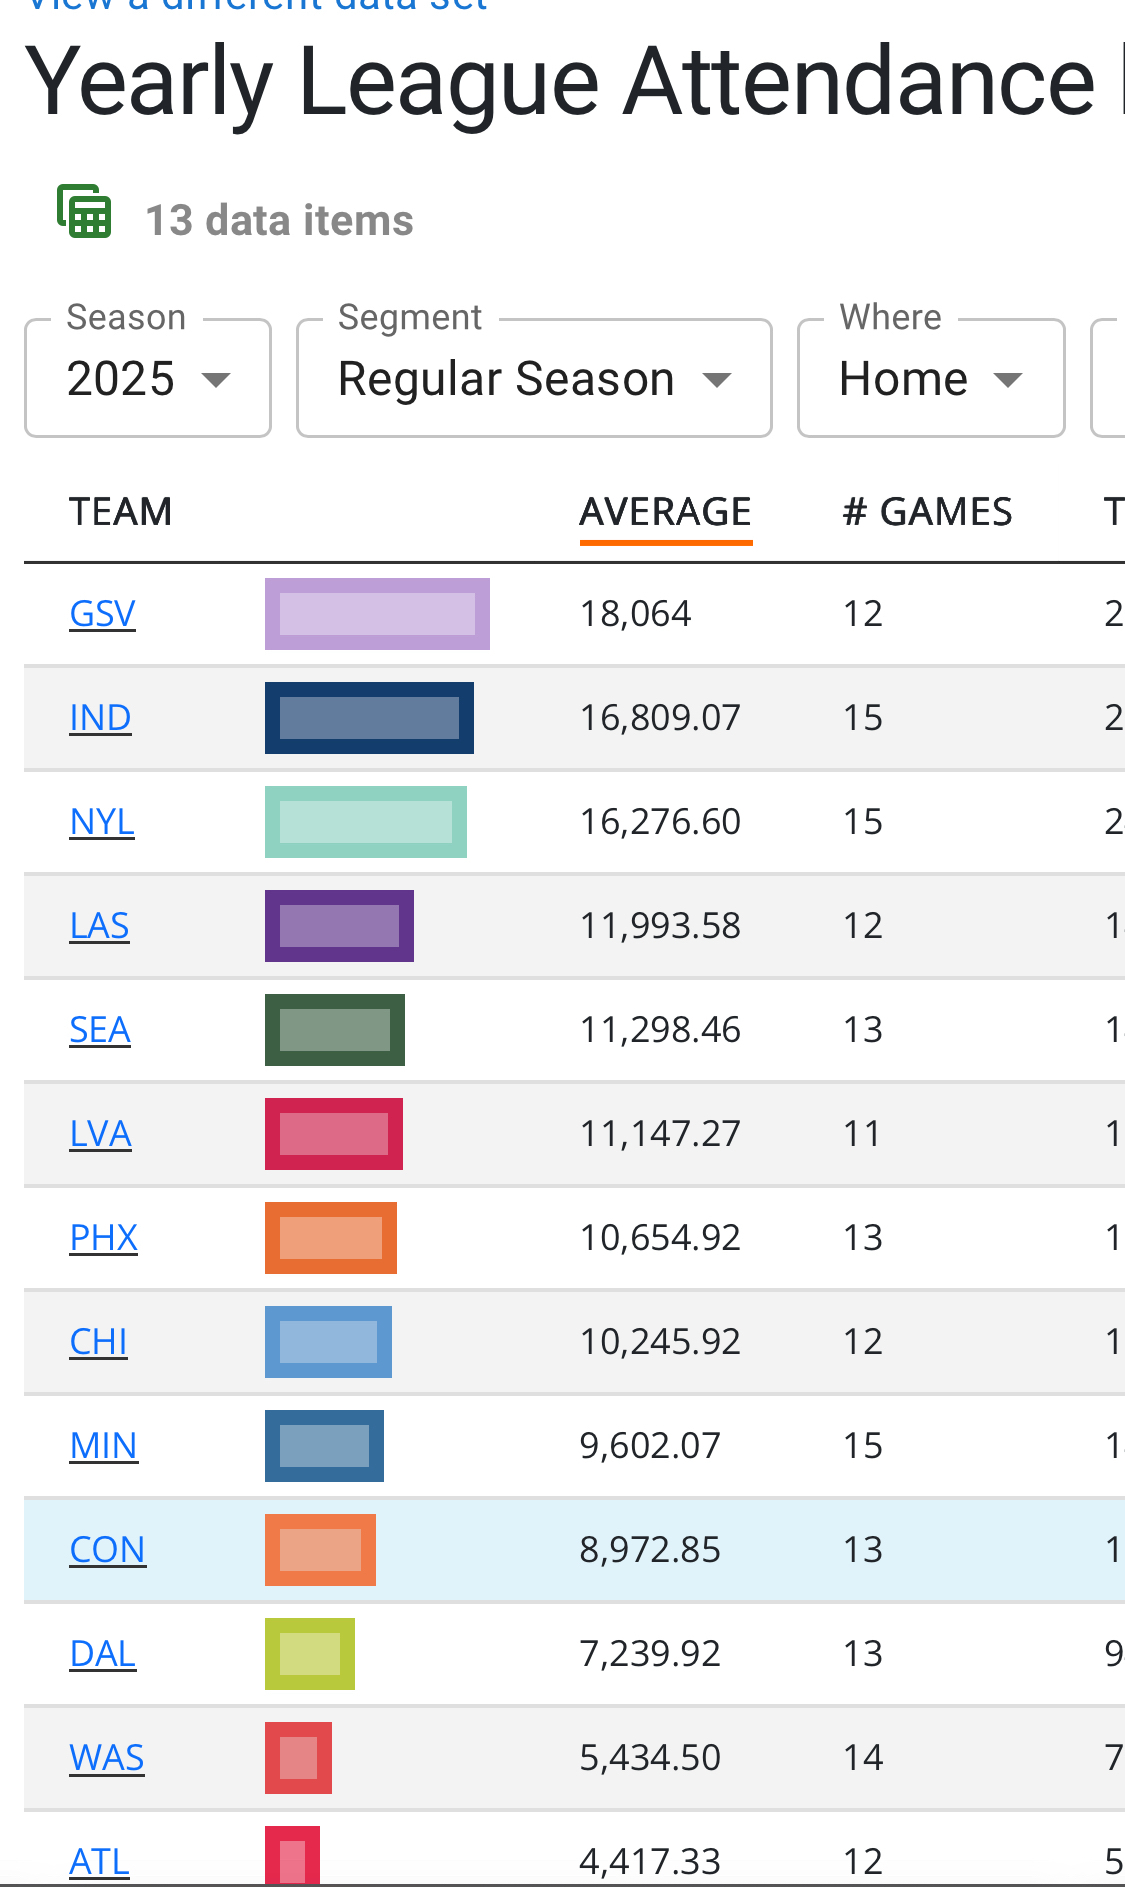Sort by the # GAMES column header
1125x1887 pixels.
point(927,512)
